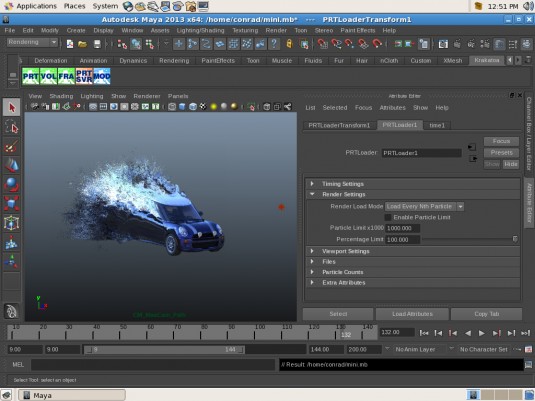The width and height of the screenshot is (535, 401).
Task: Select the Universal Manipulator tool
Action: (12, 223)
